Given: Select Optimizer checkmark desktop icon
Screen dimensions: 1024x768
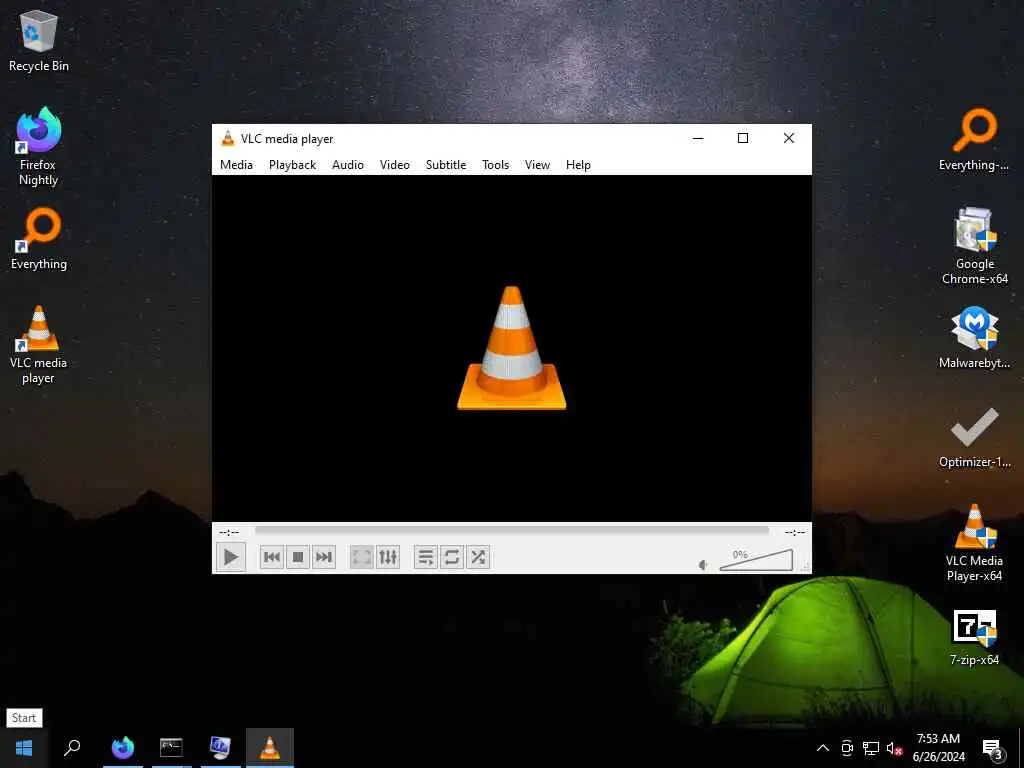Looking at the screenshot, I should [974, 437].
